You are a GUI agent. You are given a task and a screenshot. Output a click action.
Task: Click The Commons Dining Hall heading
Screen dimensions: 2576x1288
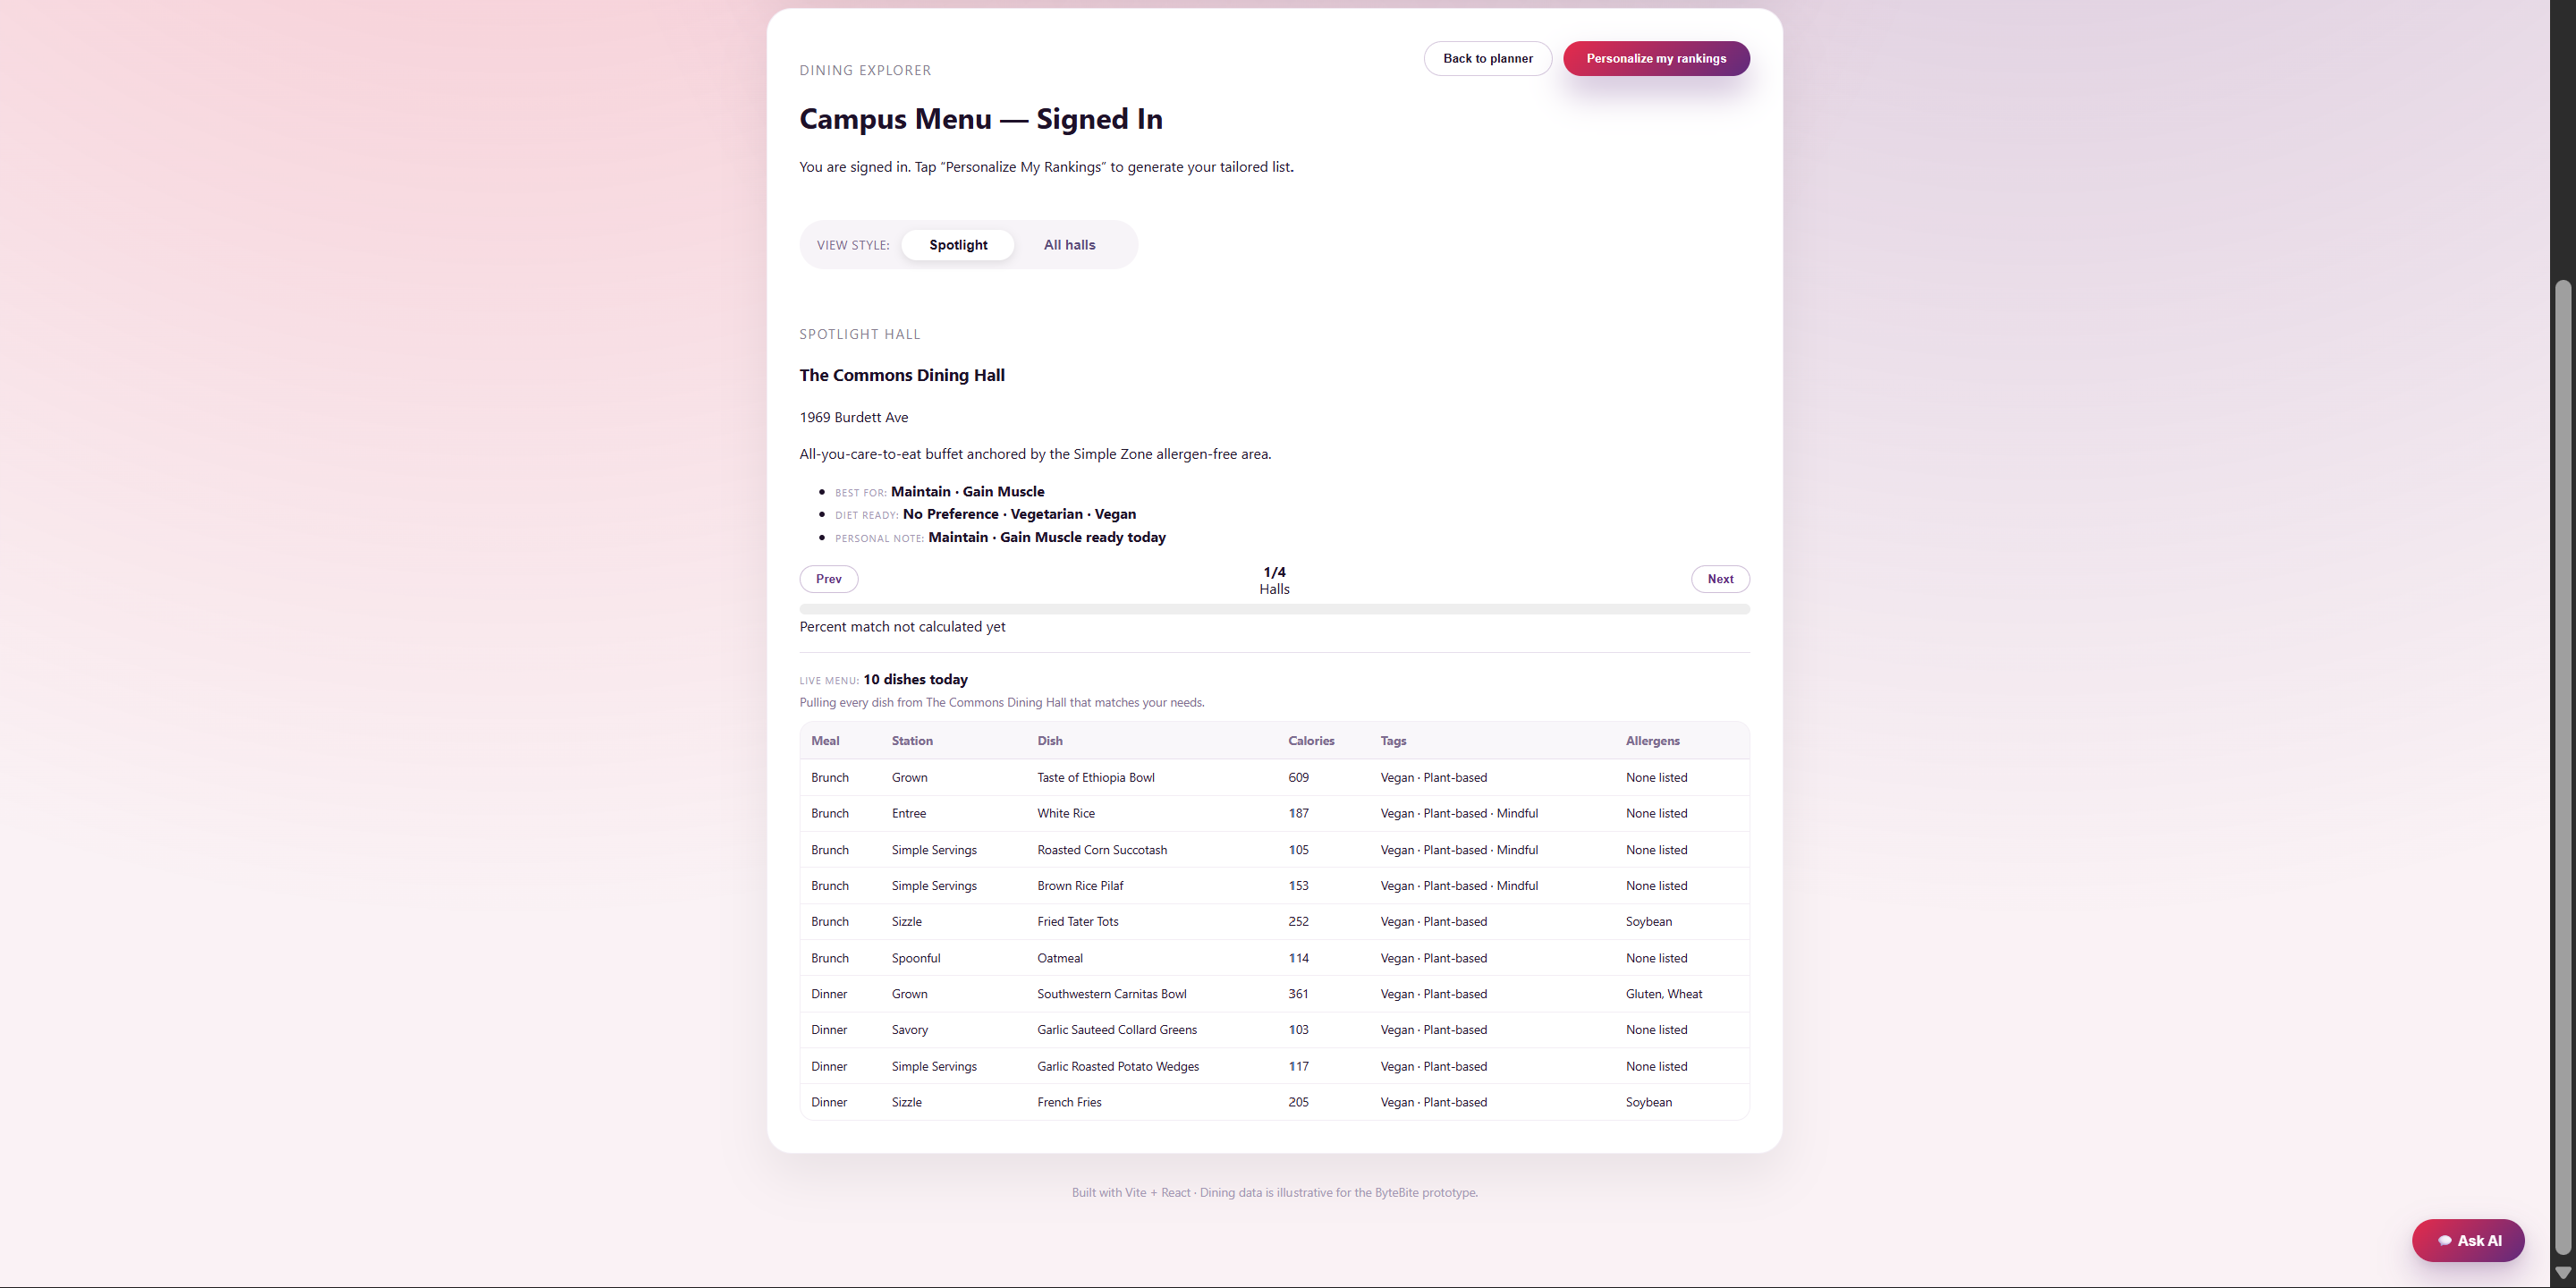tap(901, 375)
